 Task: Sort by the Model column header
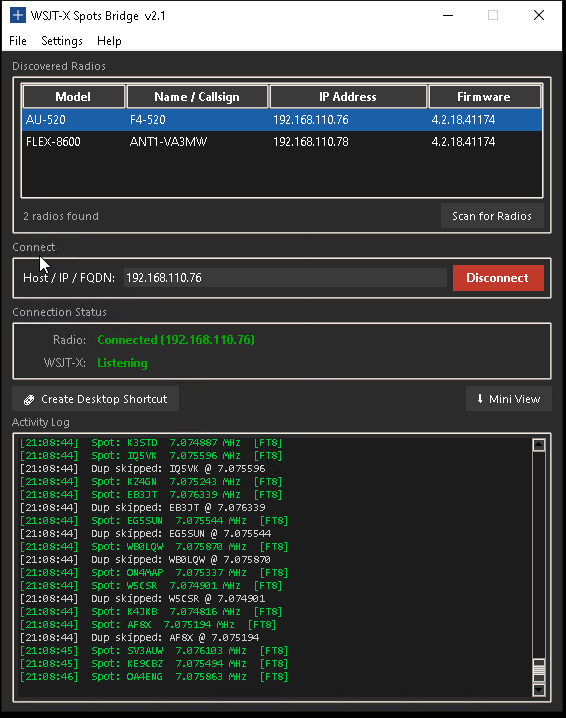tap(73, 97)
